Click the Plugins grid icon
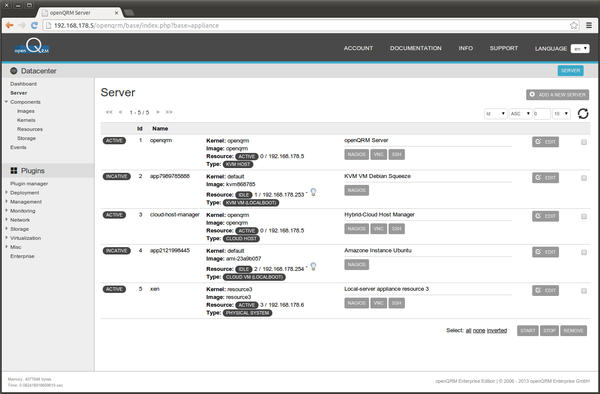This screenshot has width=600, height=394. point(14,171)
